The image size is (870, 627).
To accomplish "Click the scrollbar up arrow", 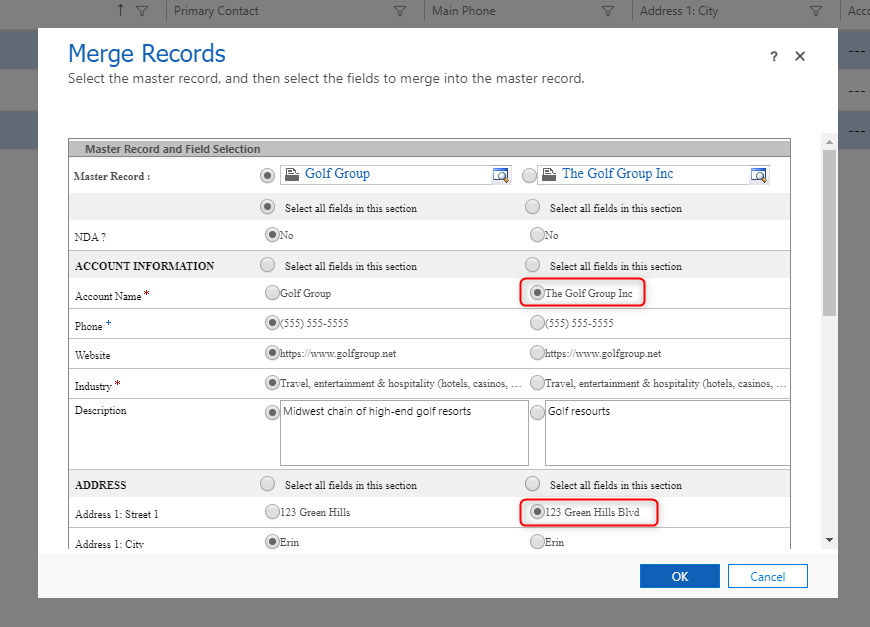I will (x=829, y=143).
